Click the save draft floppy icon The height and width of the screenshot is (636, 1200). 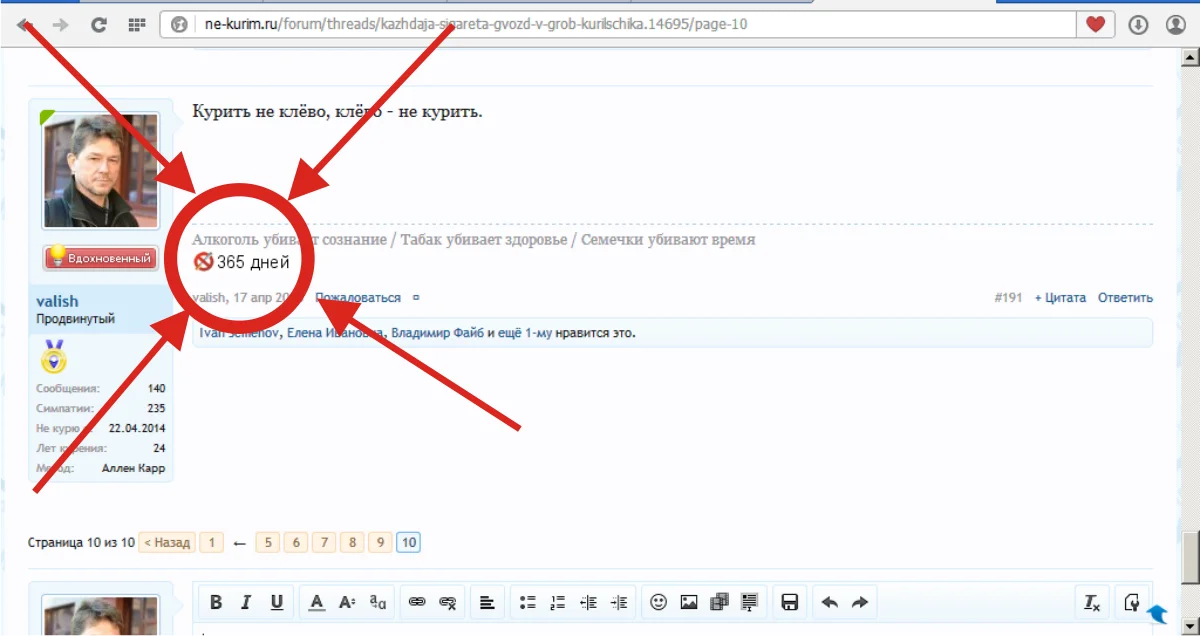click(789, 602)
